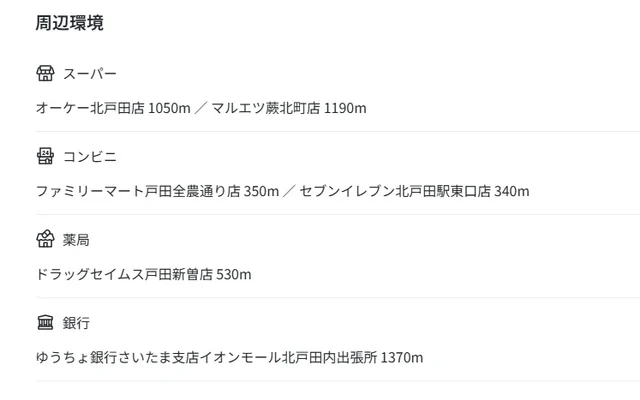Click the supermarket store icon

tap(45, 73)
